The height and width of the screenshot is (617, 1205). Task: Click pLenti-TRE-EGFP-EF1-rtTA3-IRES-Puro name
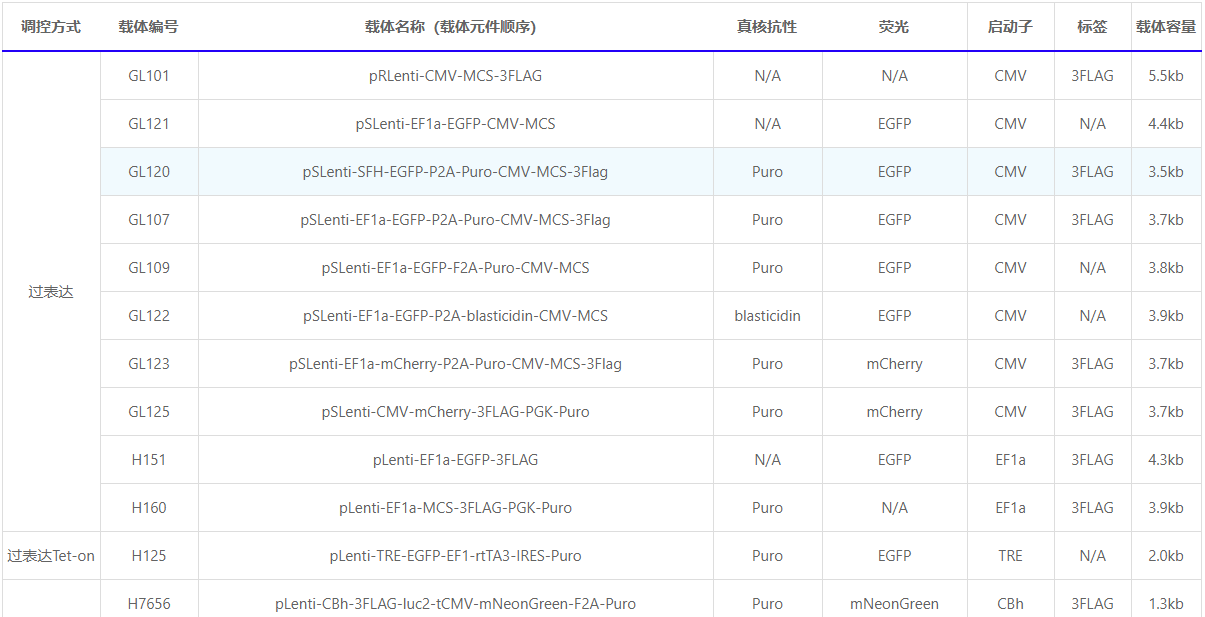pos(455,556)
